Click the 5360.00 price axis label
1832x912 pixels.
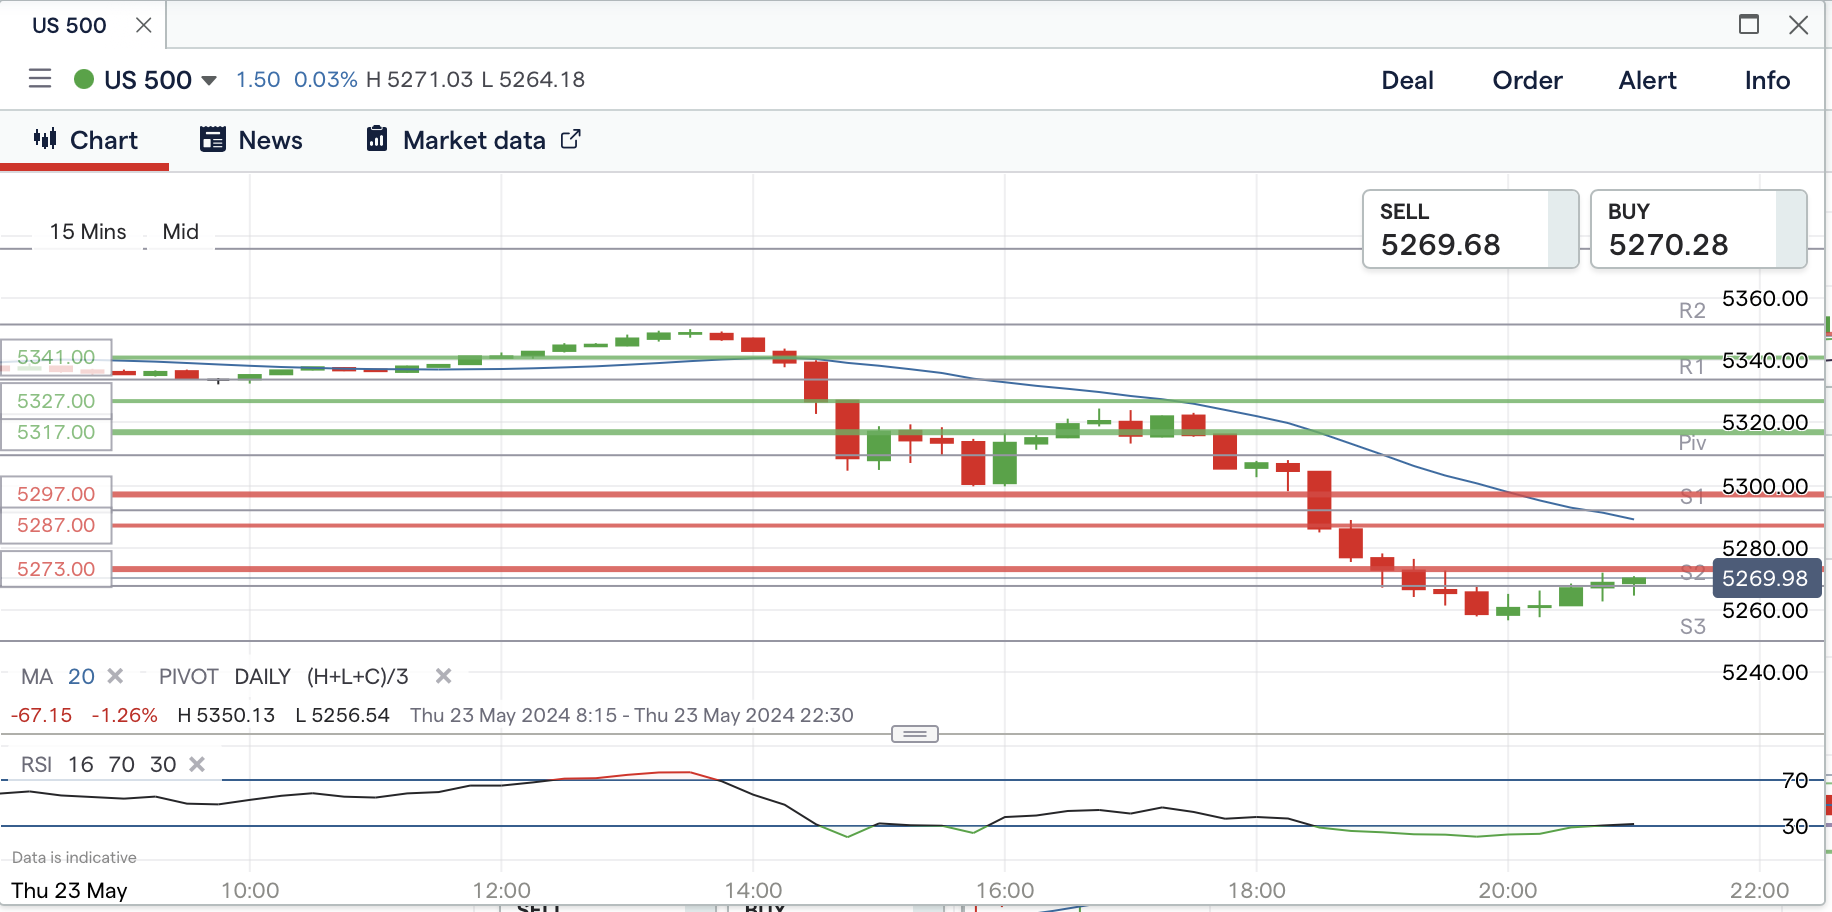pos(1765,298)
